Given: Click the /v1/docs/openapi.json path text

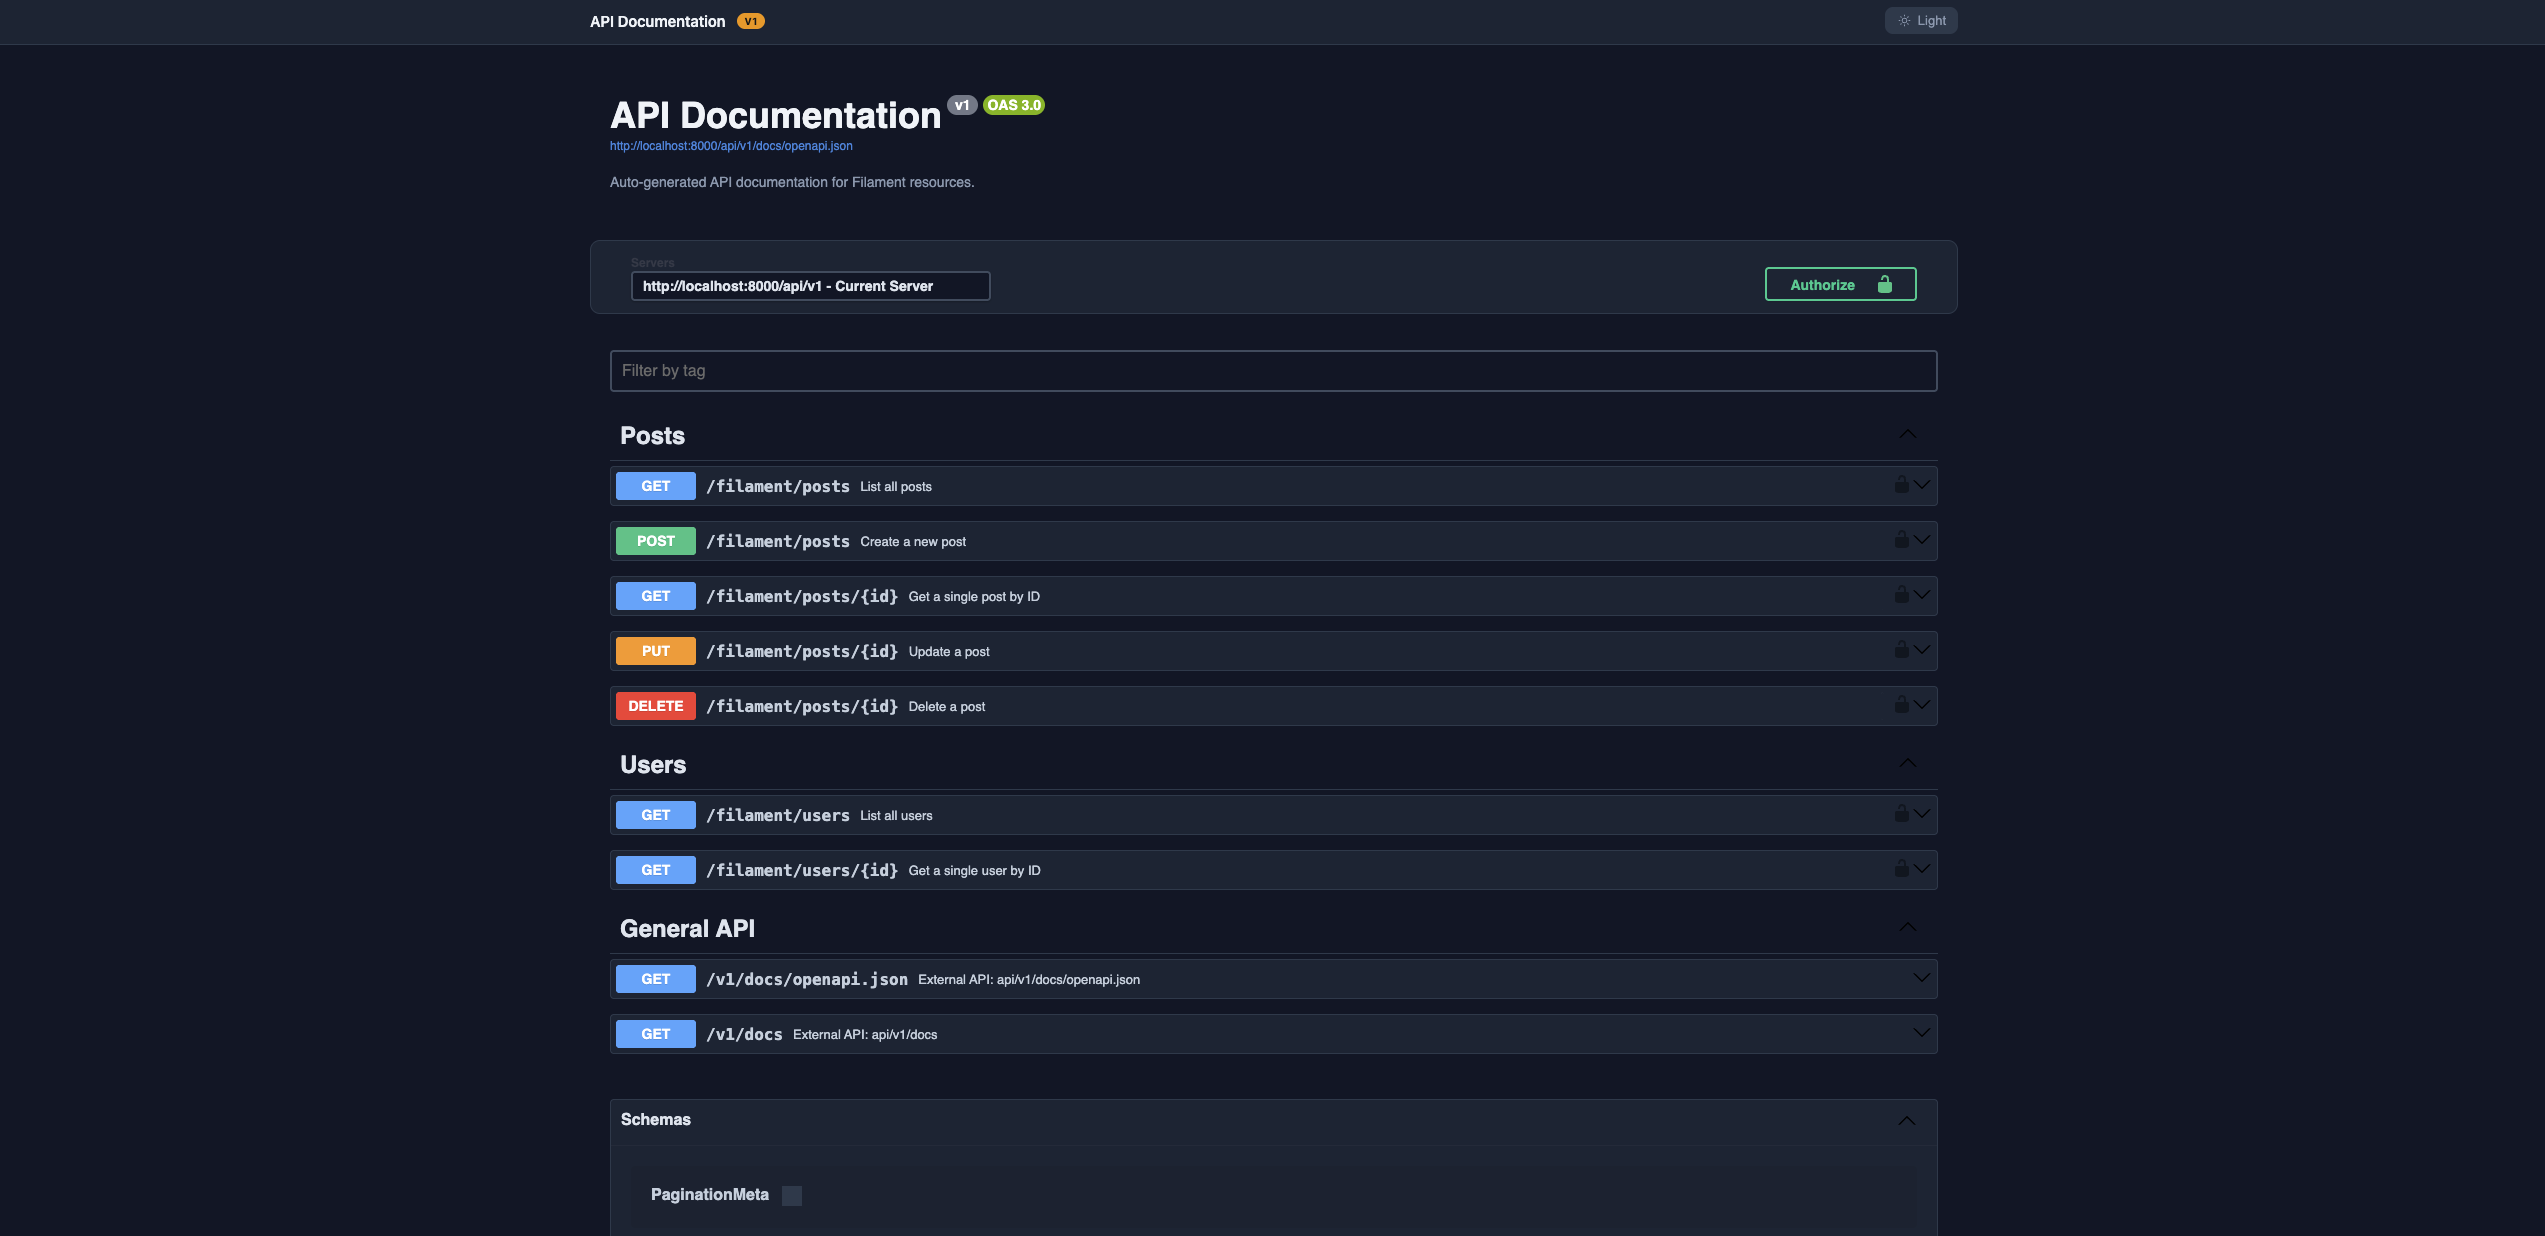Looking at the screenshot, I should (807, 979).
